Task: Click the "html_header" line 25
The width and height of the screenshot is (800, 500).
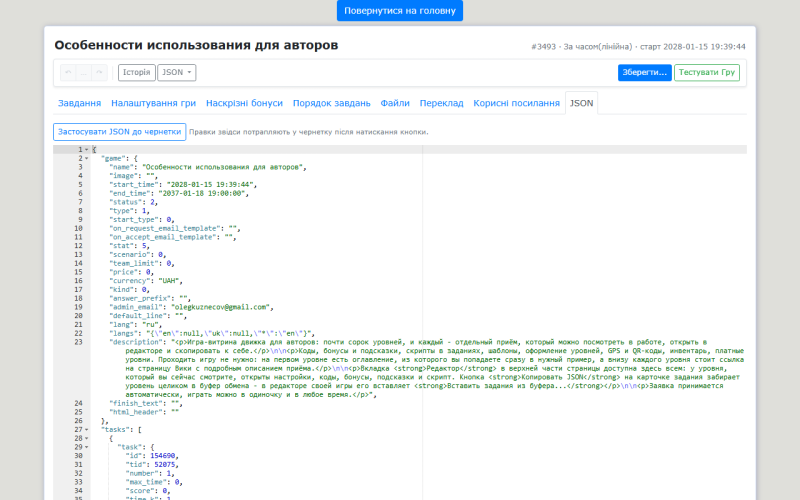Action: 144,412
